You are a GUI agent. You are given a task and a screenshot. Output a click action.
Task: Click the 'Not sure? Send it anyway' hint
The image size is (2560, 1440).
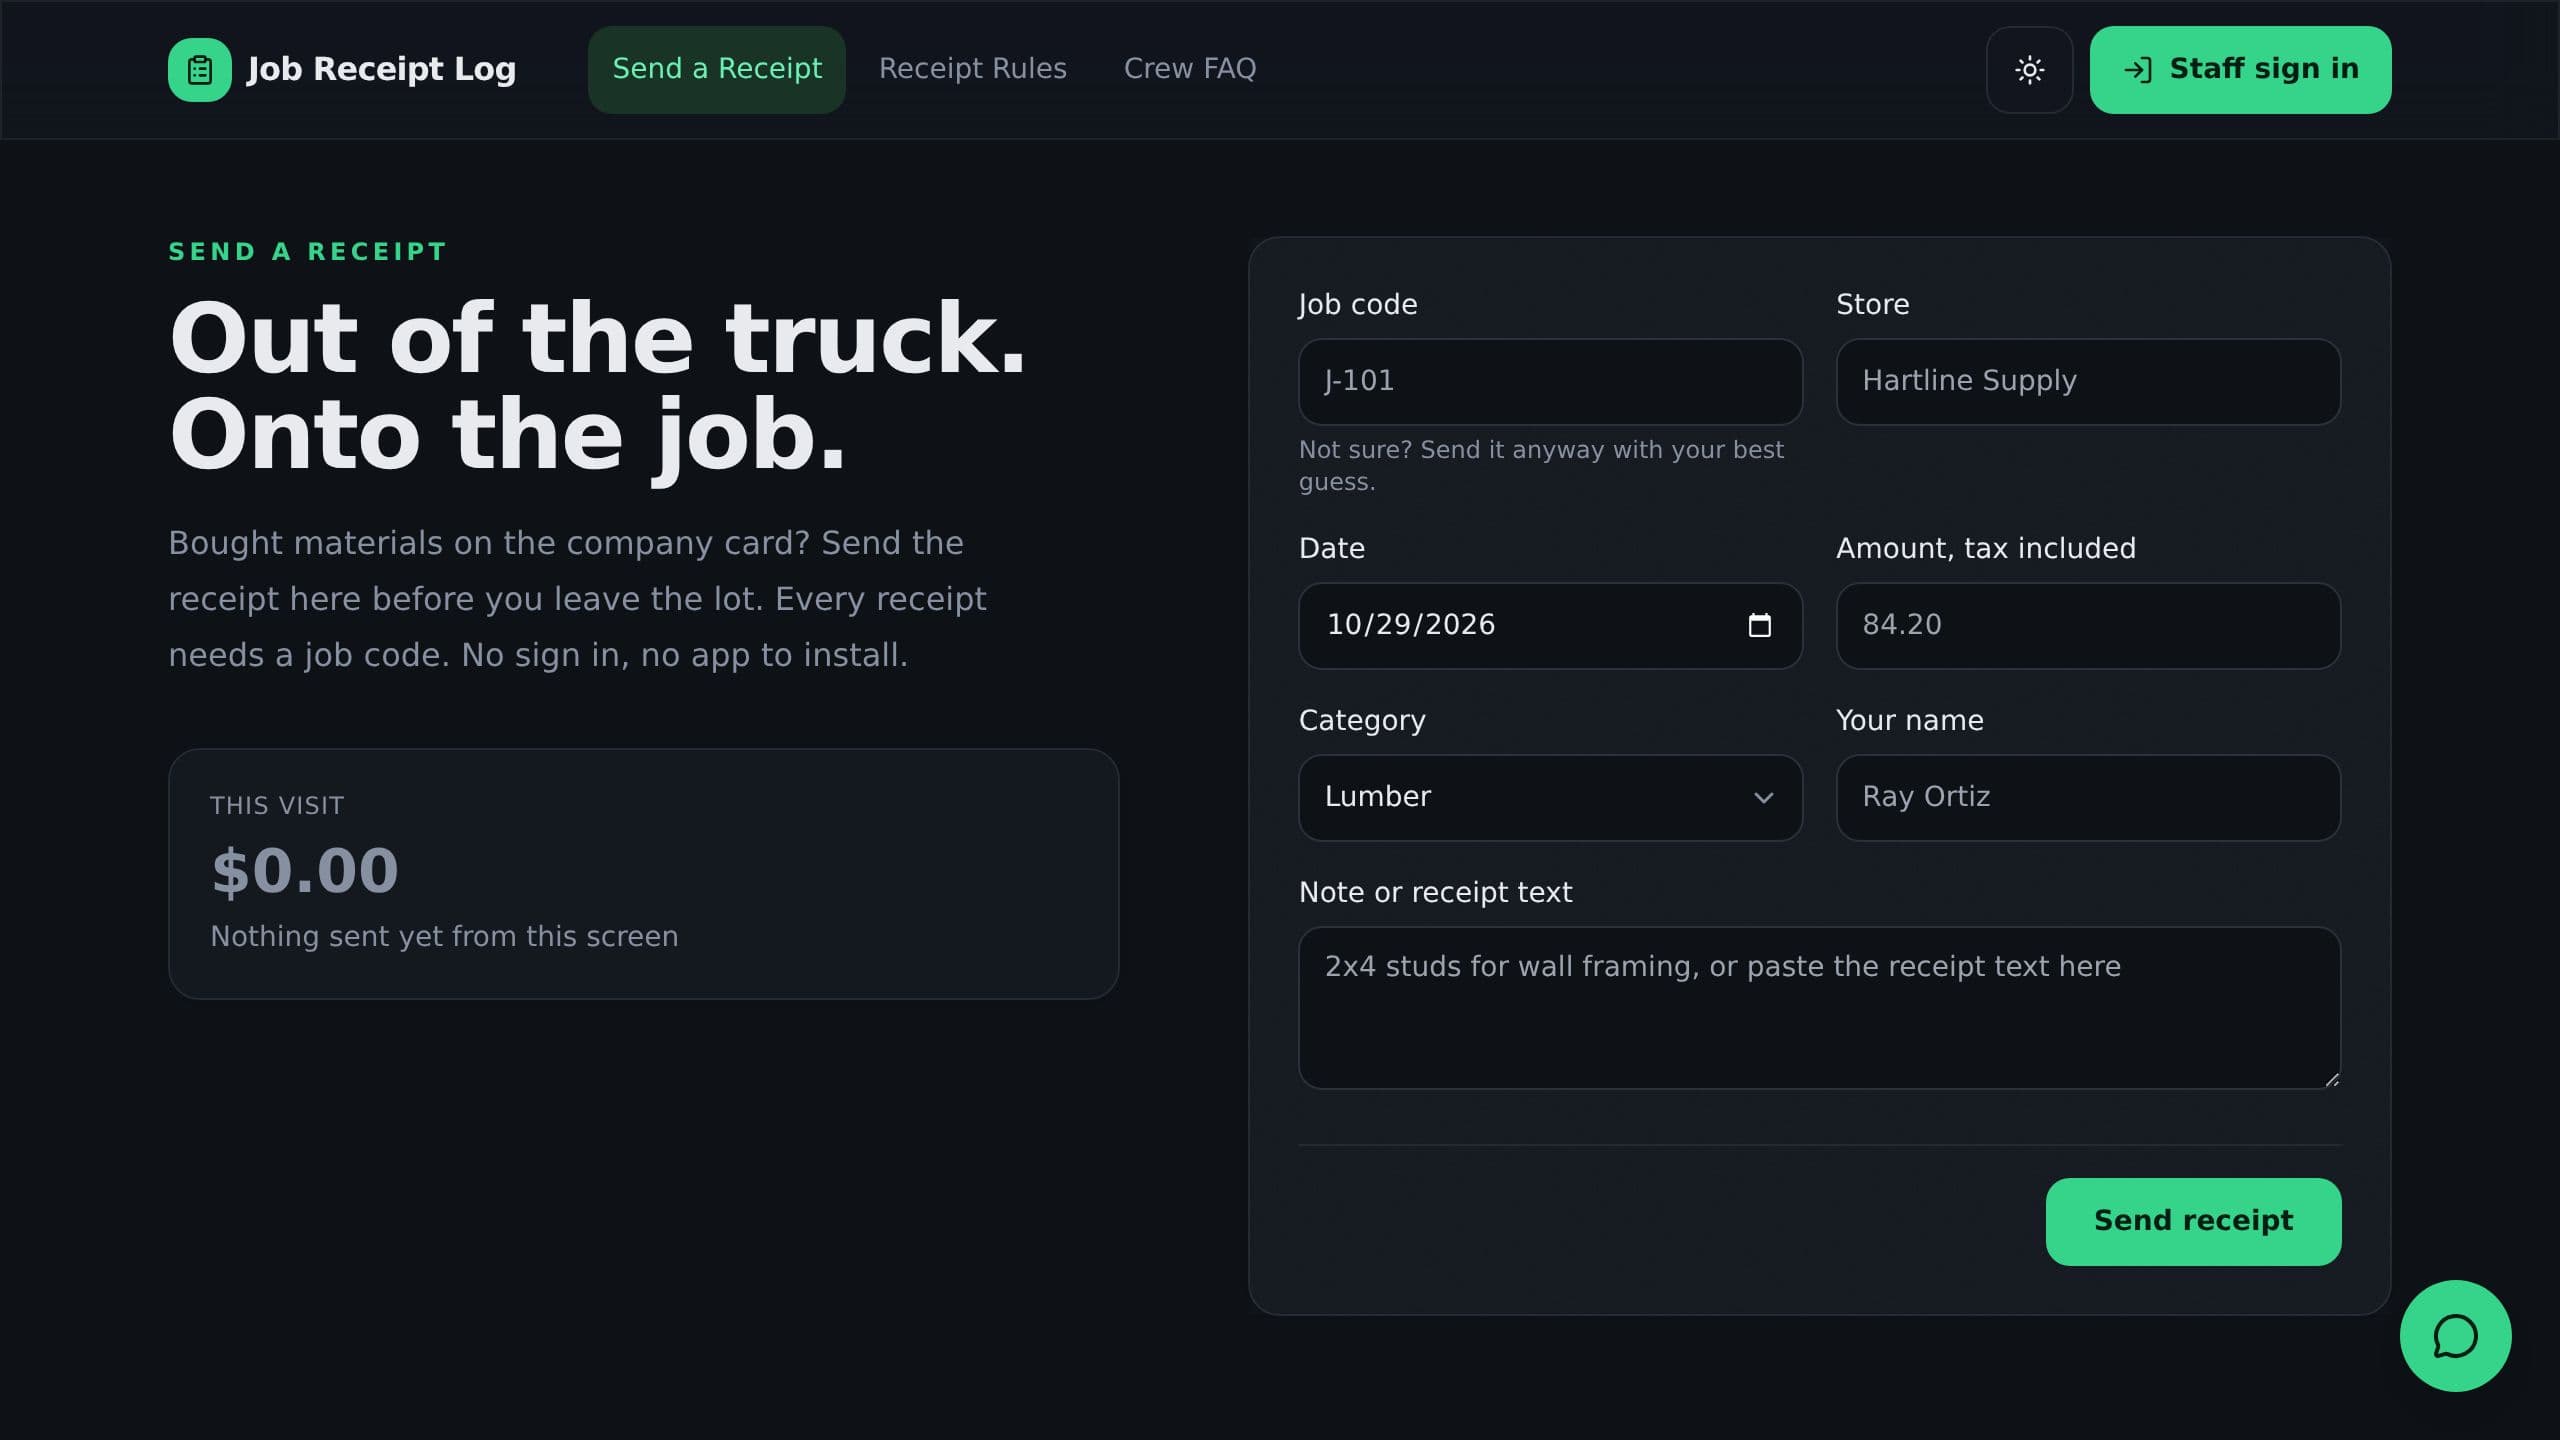[x=1541, y=465]
